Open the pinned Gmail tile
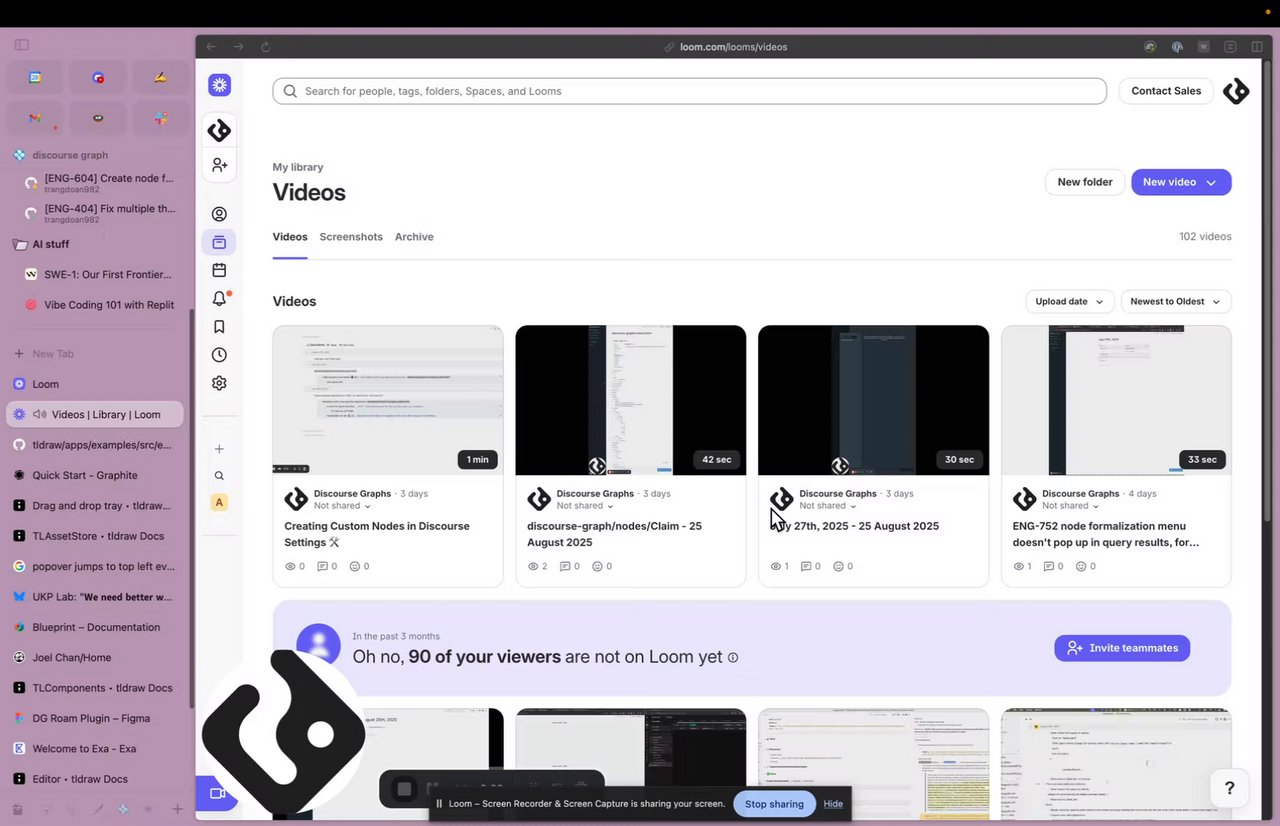The width and height of the screenshot is (1280, 826). coord(35,118)
